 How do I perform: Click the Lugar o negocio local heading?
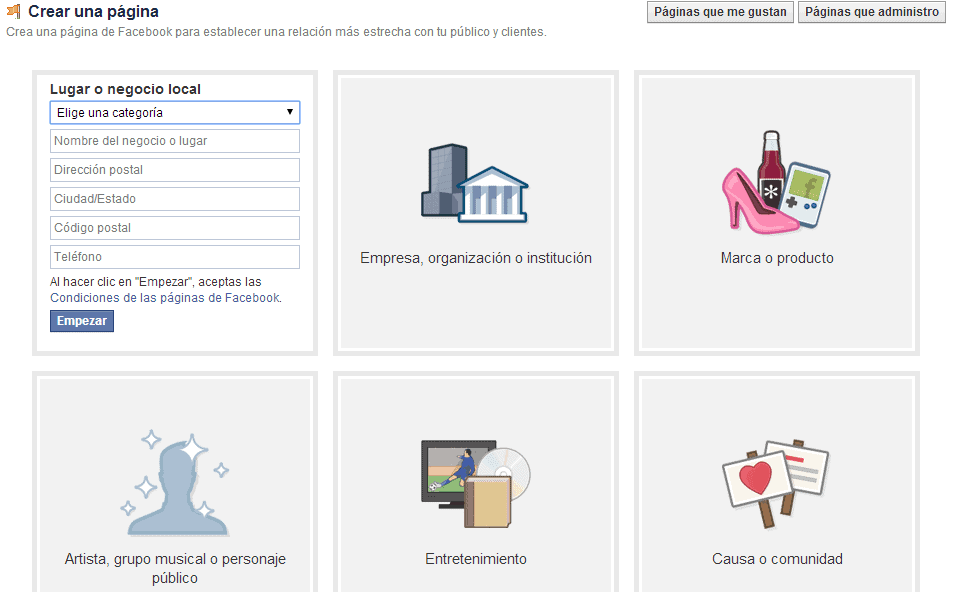125,89
